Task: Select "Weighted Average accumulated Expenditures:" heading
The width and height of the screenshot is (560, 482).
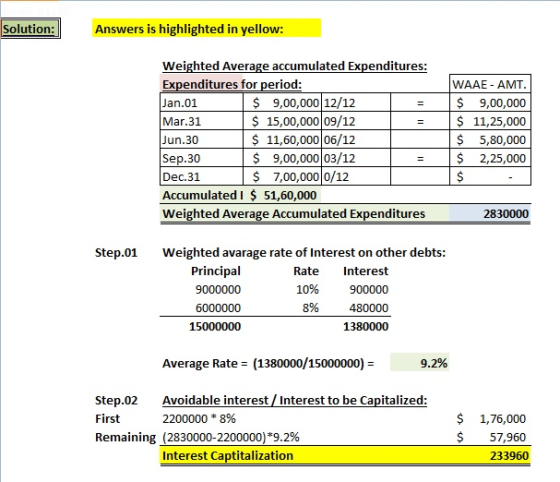Action: coord(295,66)
